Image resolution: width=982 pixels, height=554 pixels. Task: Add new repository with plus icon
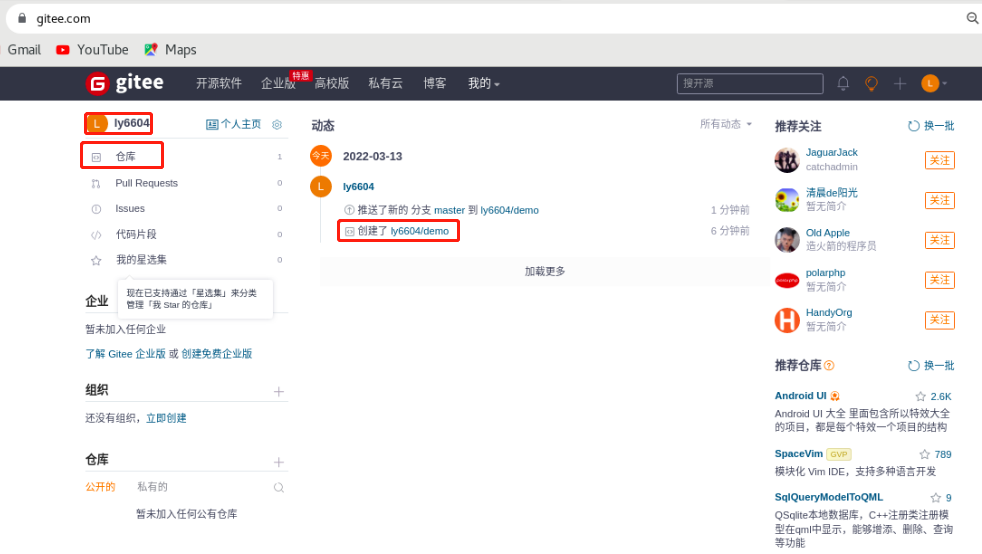pyautogui.click(x=279, y=463)
